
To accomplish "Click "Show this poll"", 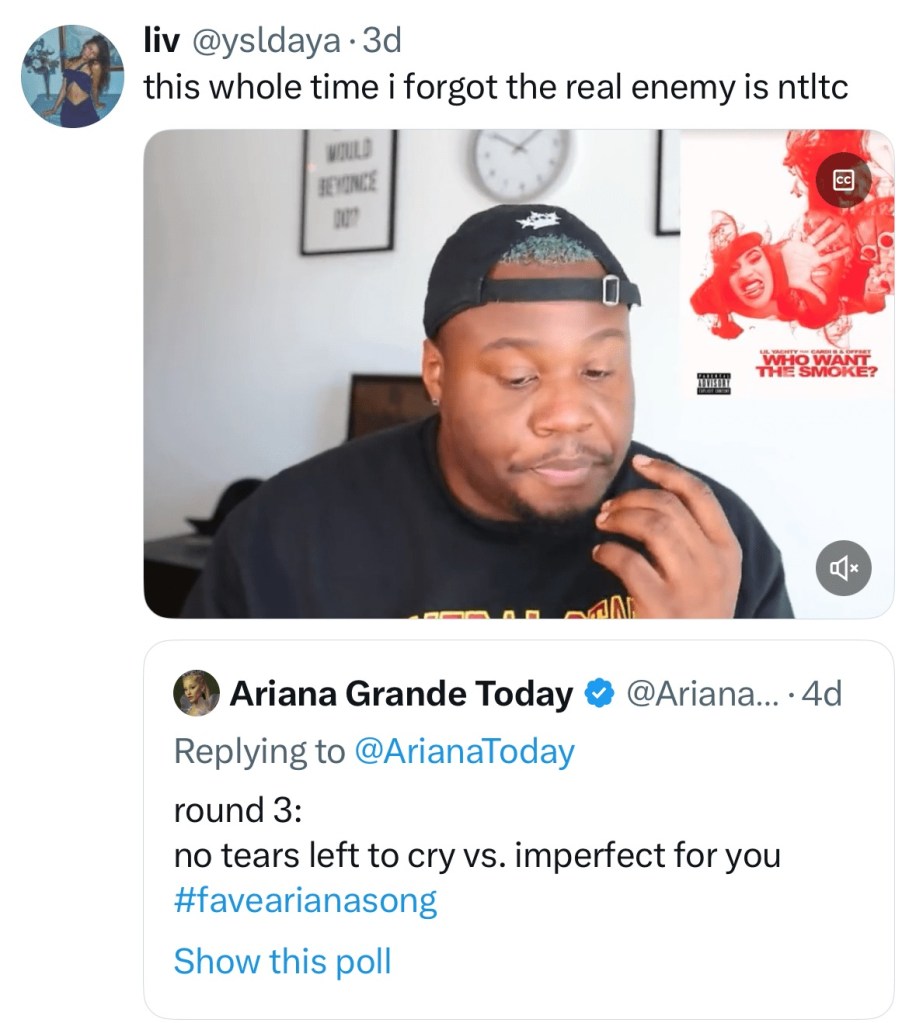I will pyautogui.click(x=282, y=961).
